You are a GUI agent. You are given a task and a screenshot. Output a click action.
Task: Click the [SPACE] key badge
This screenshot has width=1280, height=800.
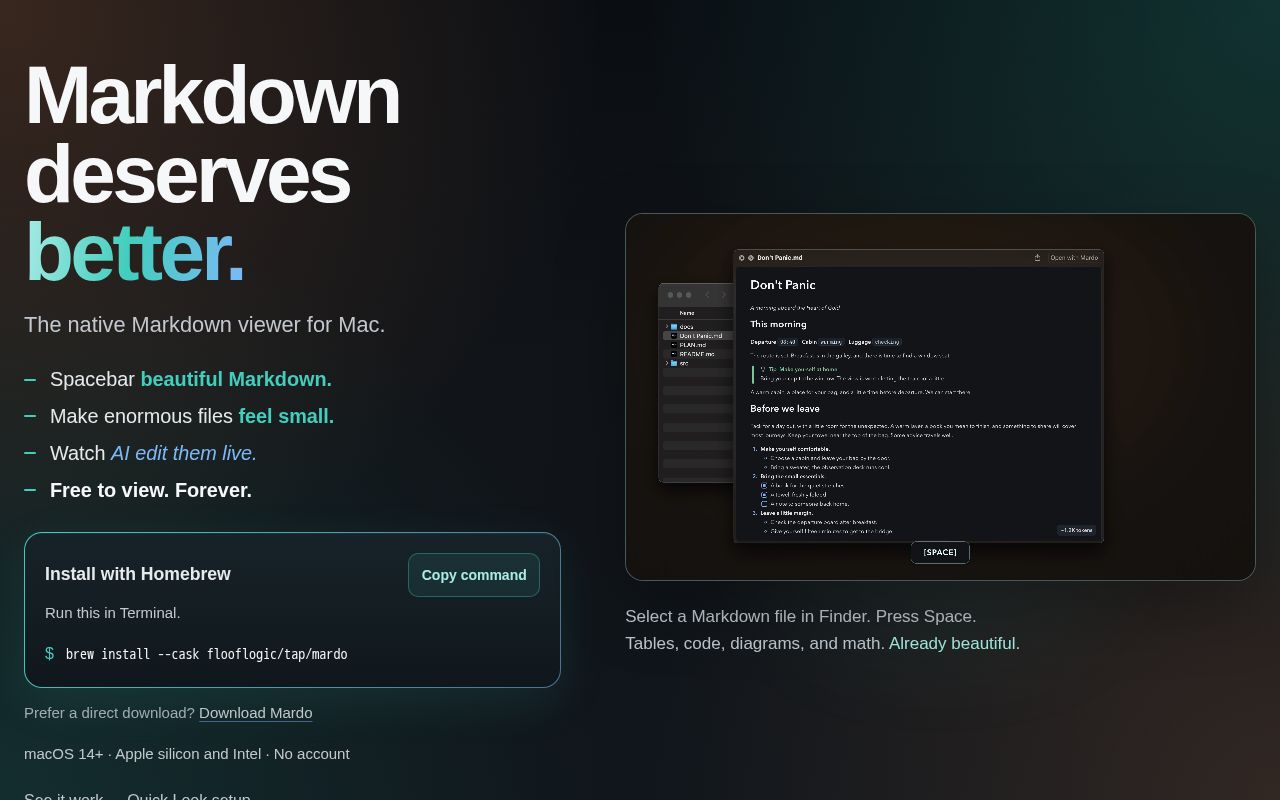940,552
